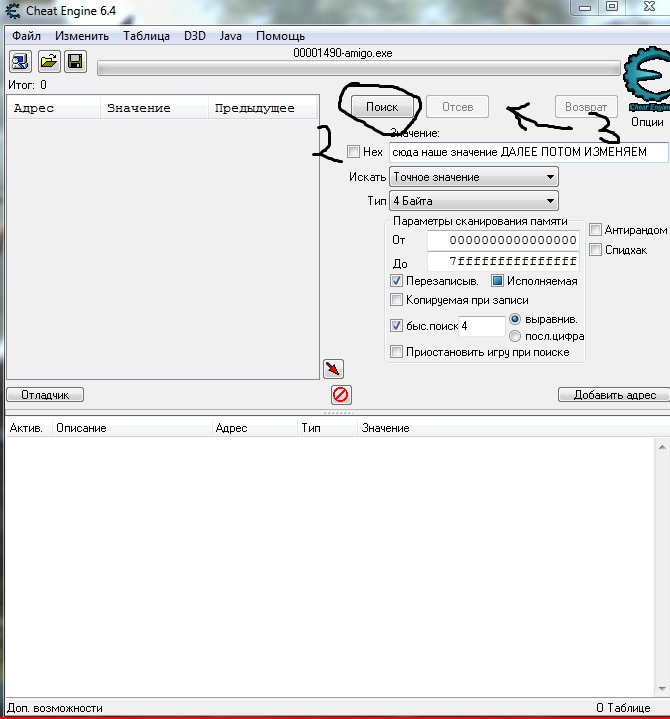Click the От start address field
Image resolution: width=670 pixels, height=719 pixels.
[503, 240]
